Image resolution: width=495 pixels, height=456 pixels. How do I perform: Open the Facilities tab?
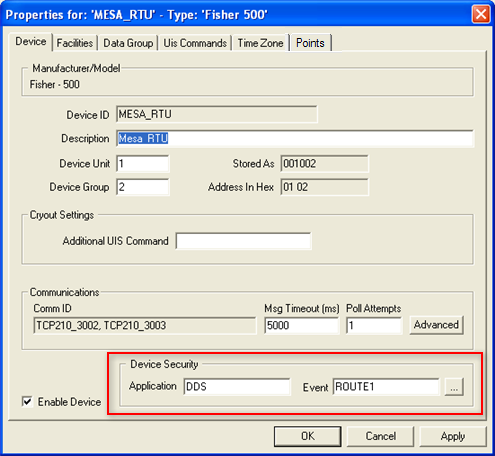tap(75, 43)
